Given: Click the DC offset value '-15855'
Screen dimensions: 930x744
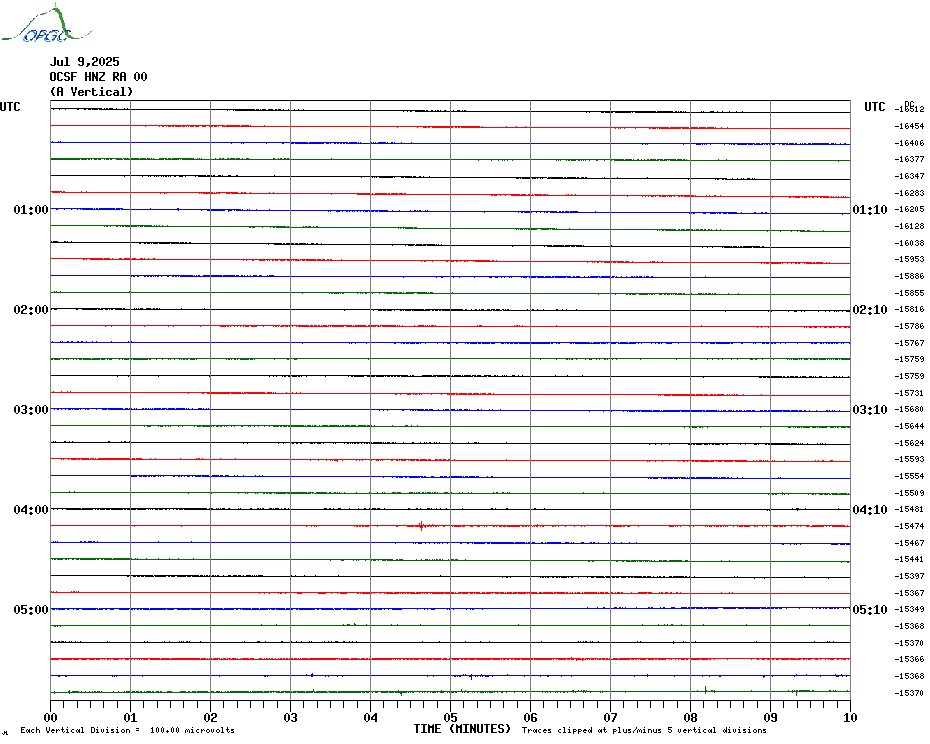Looking at the screenshot, I should coord(909,293).
